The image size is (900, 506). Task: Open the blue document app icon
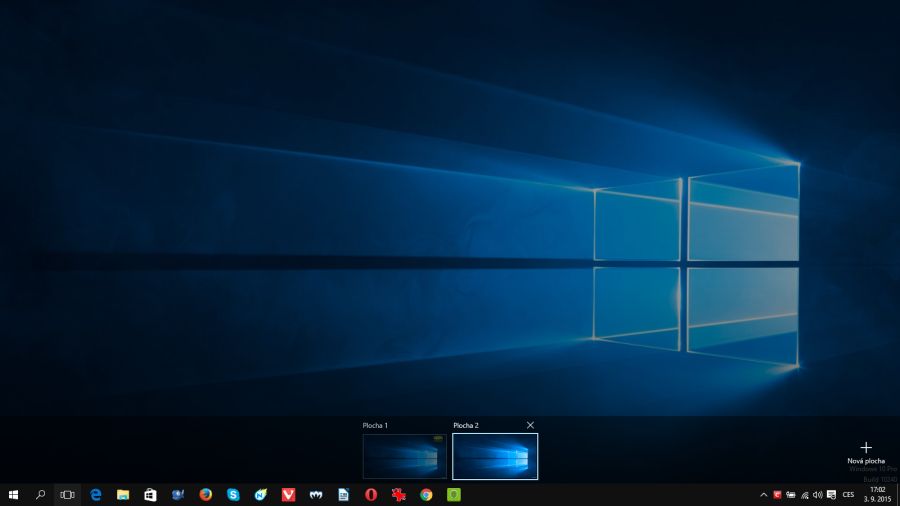point(343,495)
